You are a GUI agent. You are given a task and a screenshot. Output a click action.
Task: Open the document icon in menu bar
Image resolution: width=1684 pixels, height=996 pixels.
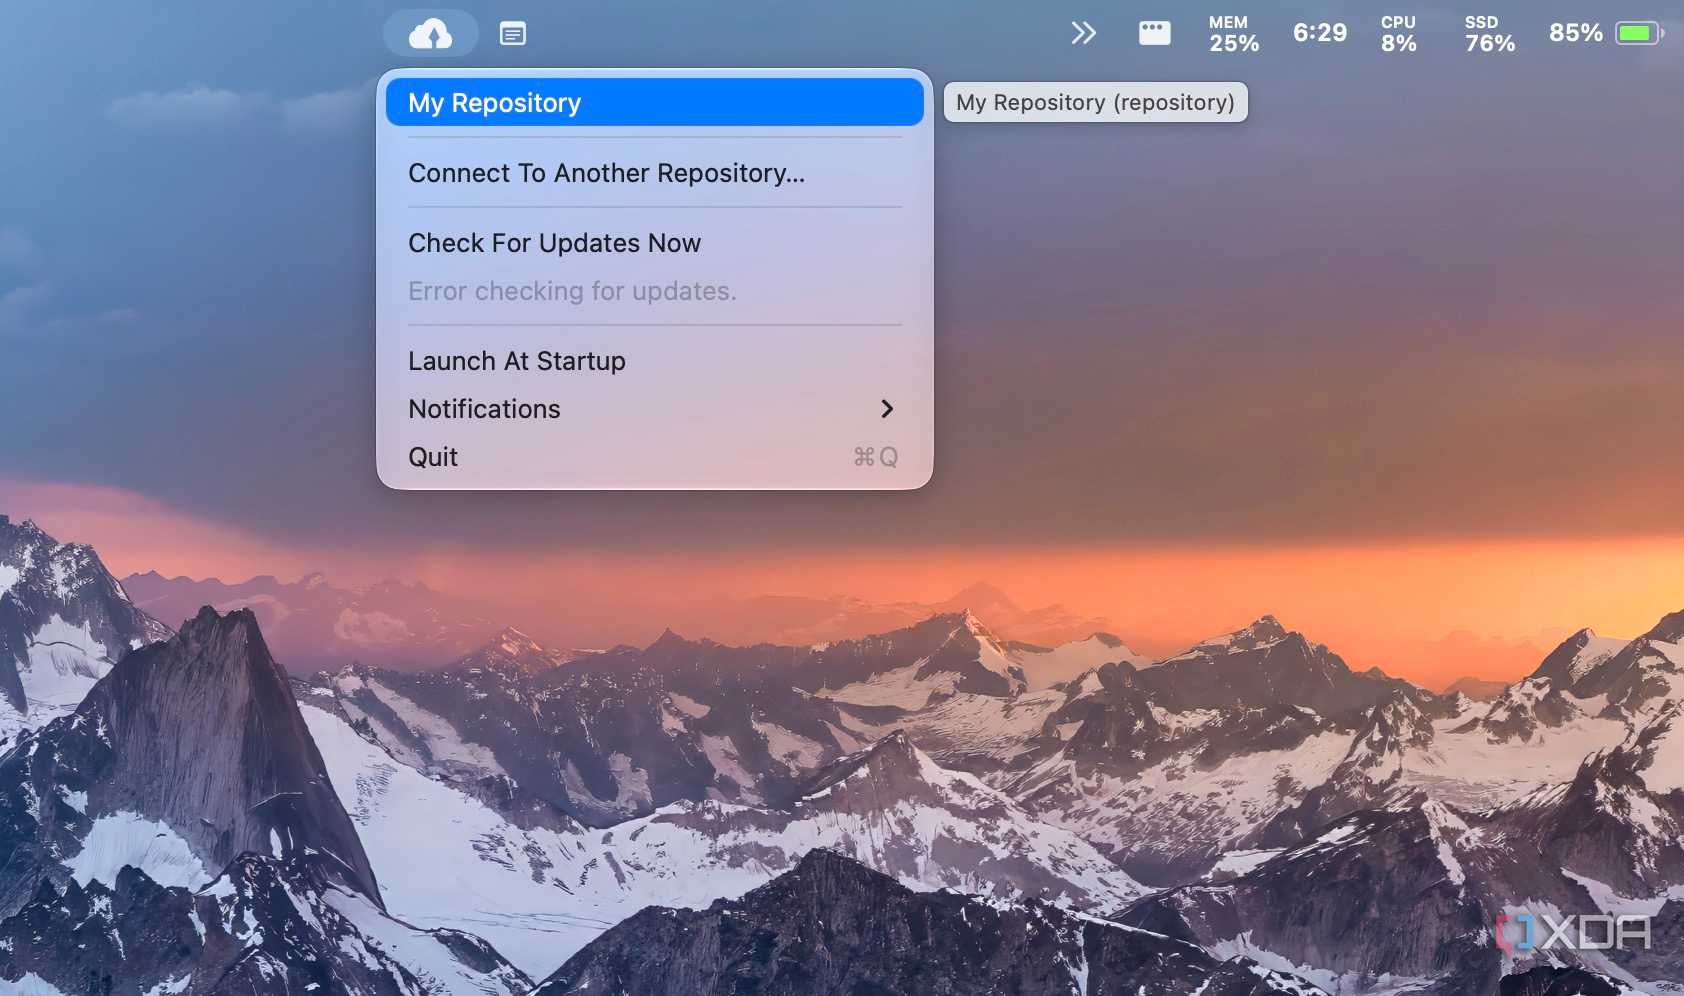(513, 34)
